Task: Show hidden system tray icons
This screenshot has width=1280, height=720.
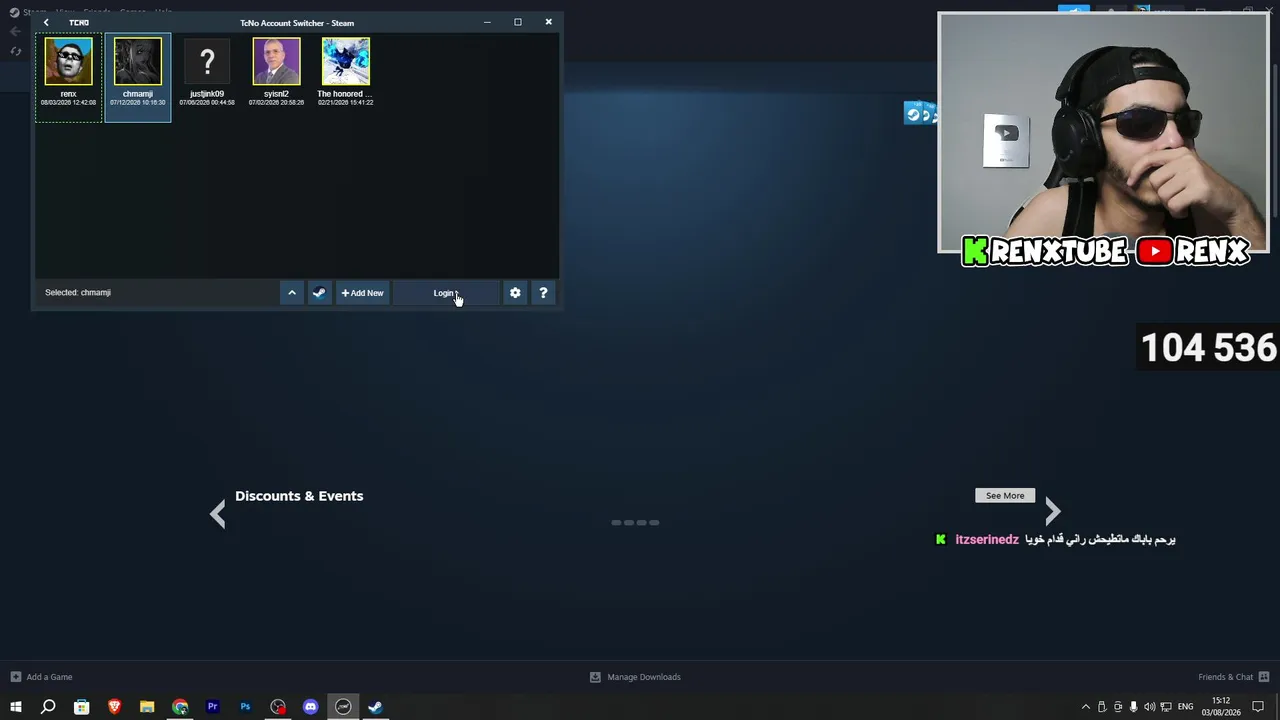Action: pos(1086,707)
